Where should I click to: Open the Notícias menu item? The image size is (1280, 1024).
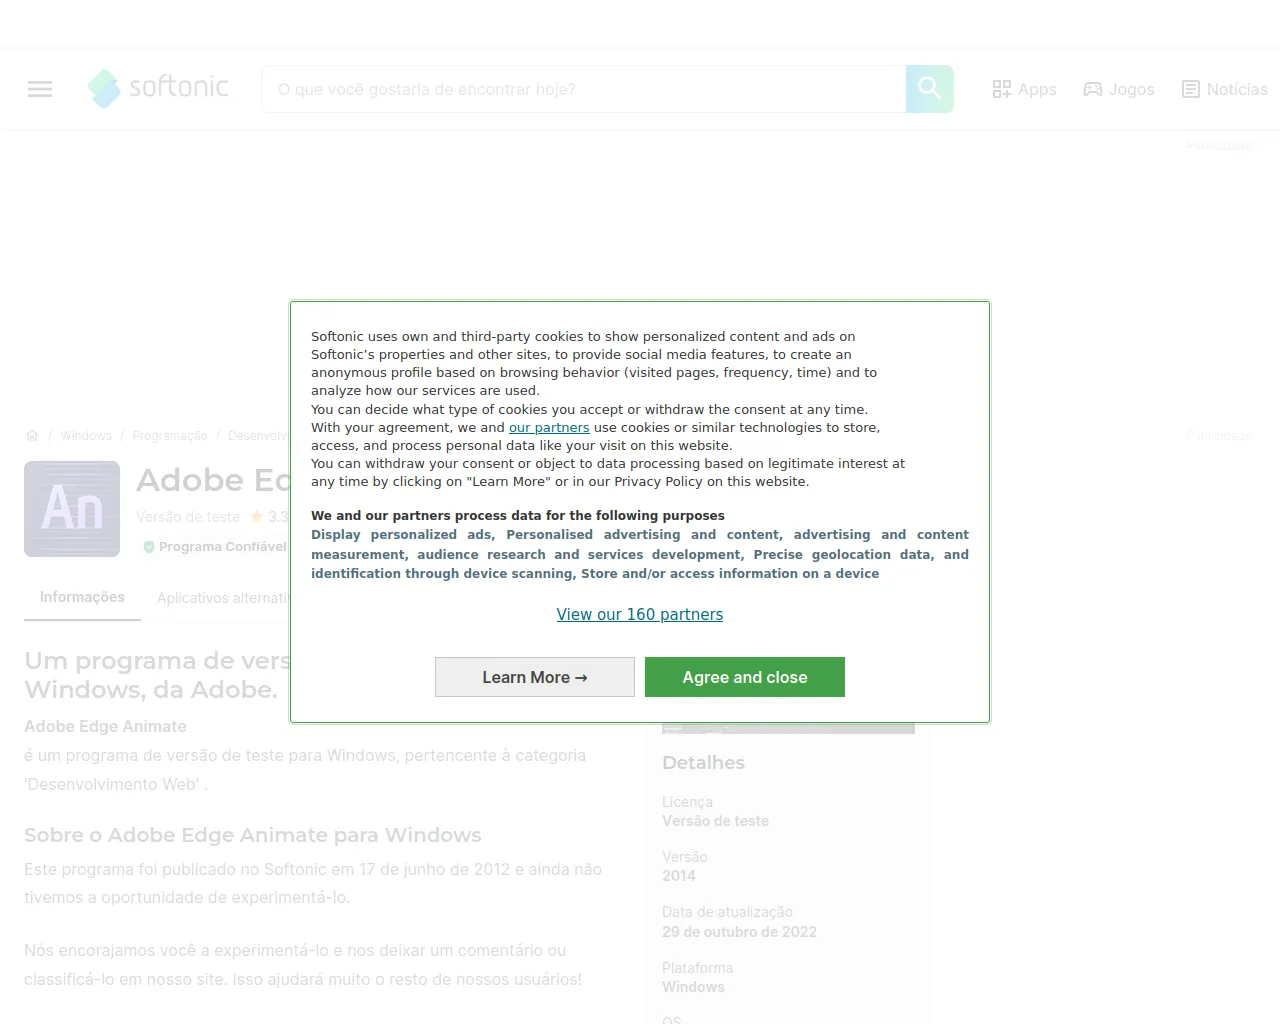[1225, 89]
